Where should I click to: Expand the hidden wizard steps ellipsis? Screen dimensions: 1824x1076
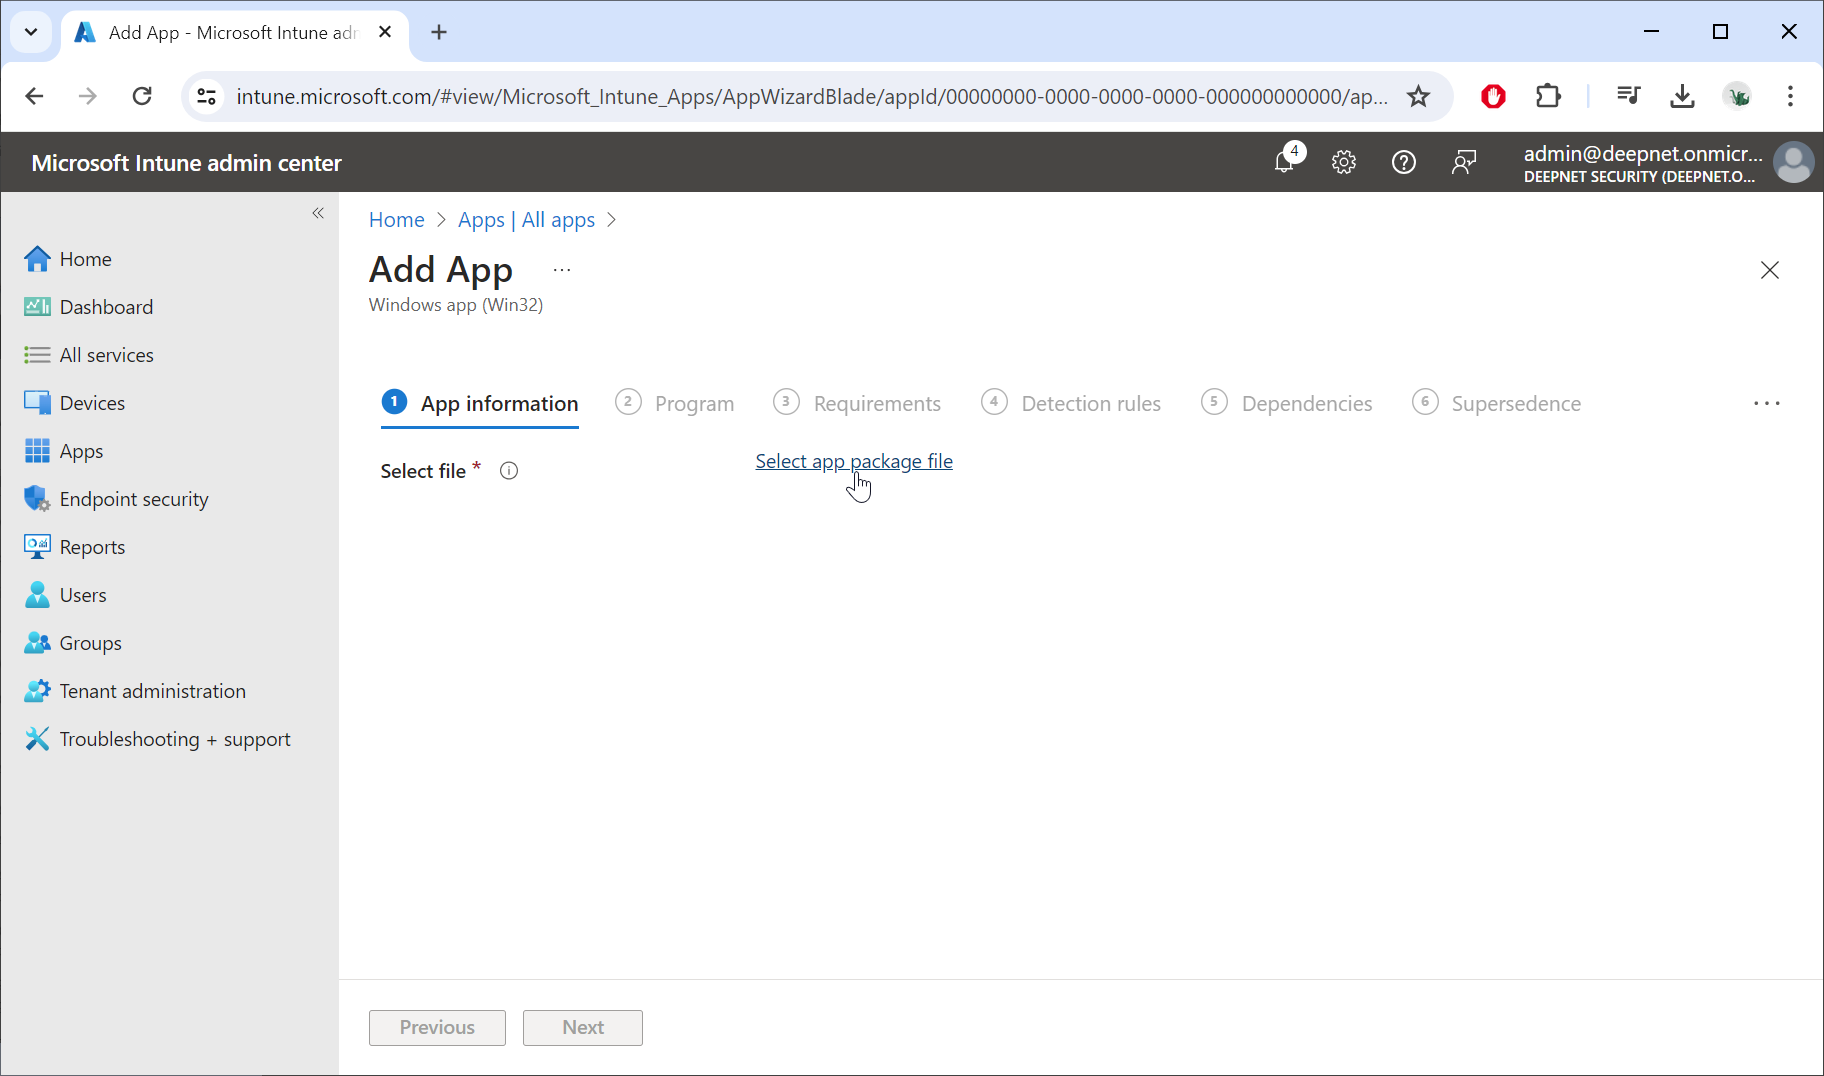point(1766,403)
